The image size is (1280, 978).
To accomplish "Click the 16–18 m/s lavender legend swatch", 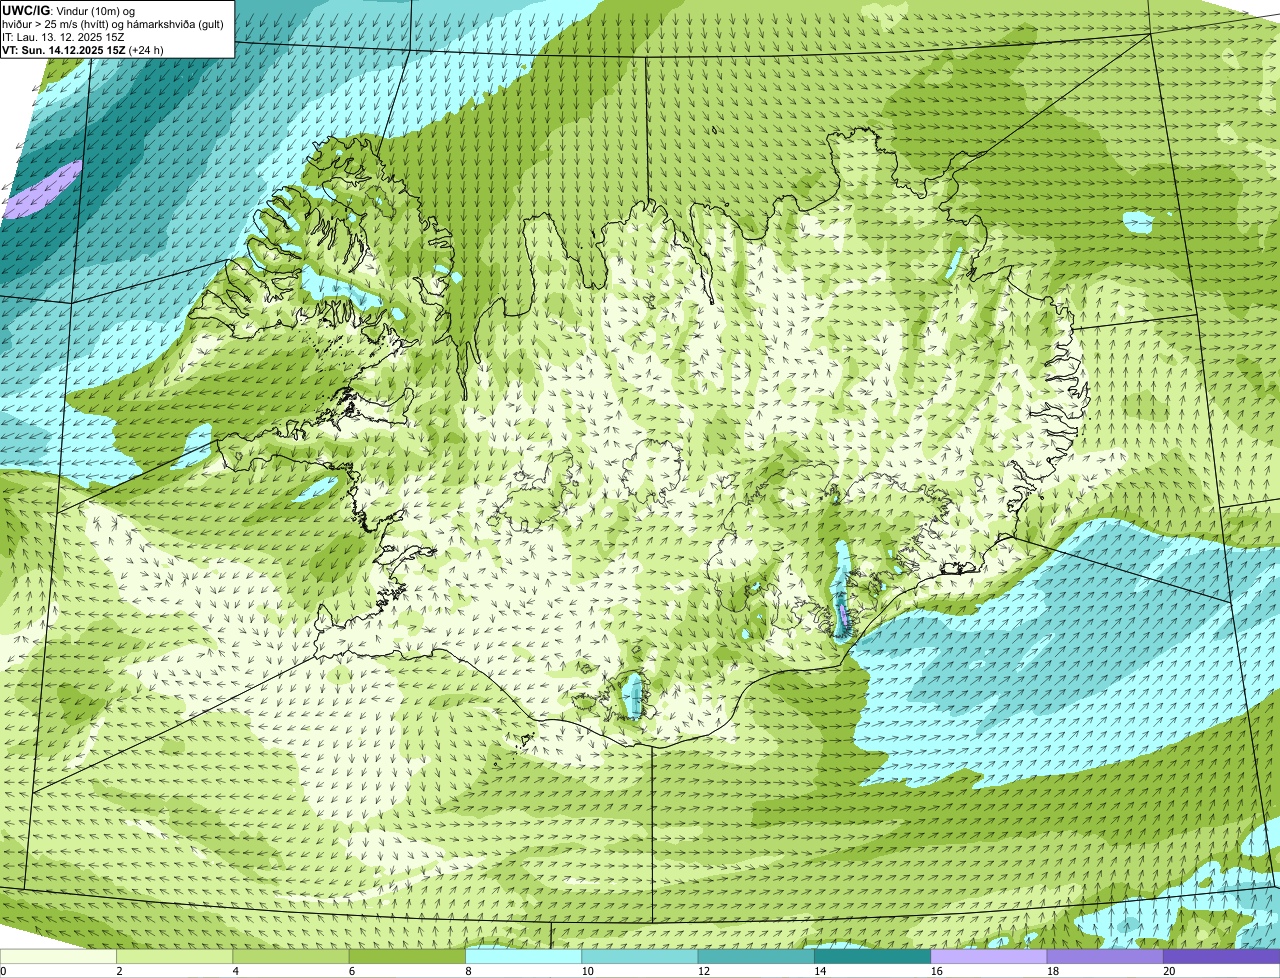I will click(989, 956).
